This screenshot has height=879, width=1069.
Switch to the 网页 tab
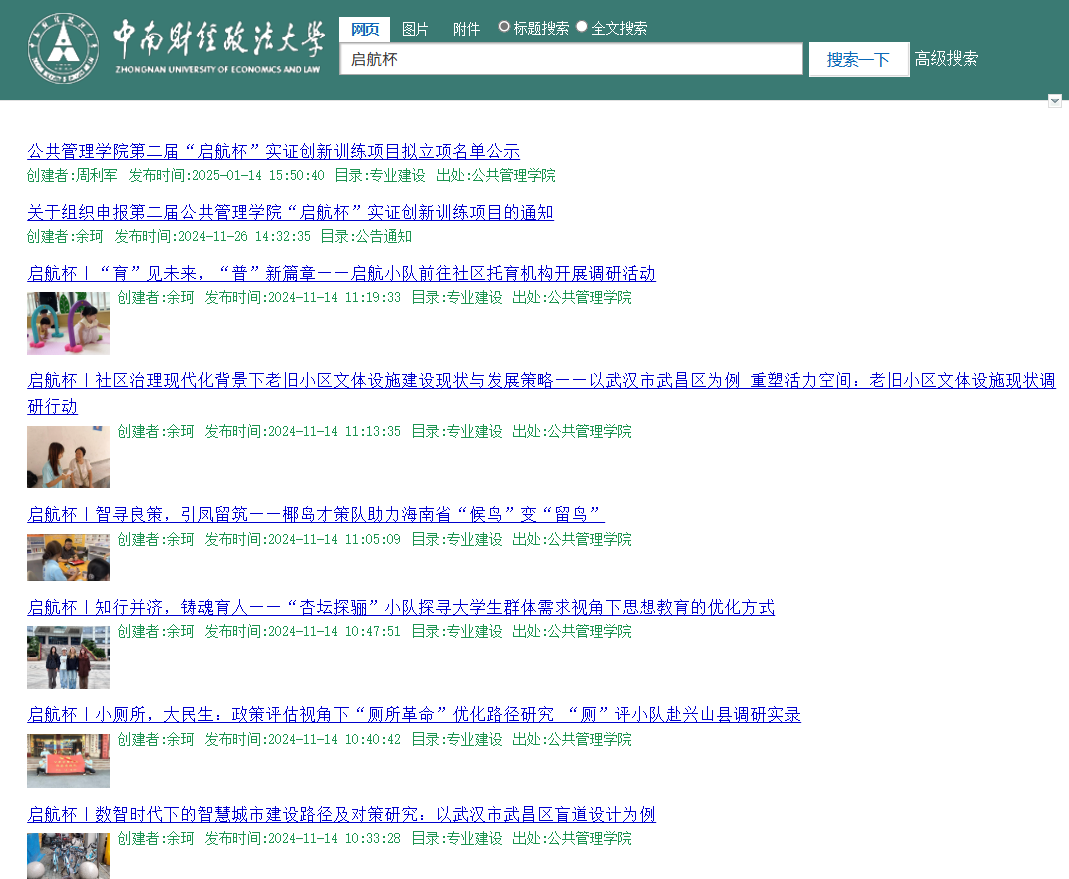(x=364, y=29)
